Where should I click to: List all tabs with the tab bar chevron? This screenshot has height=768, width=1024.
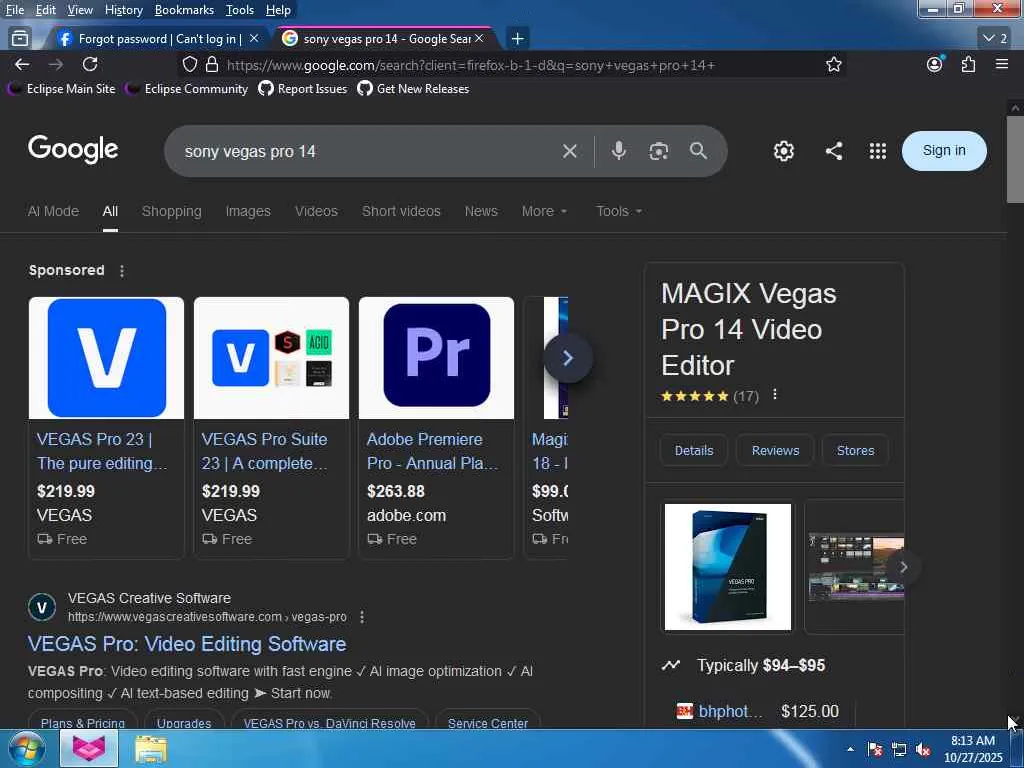click(995, 39)
